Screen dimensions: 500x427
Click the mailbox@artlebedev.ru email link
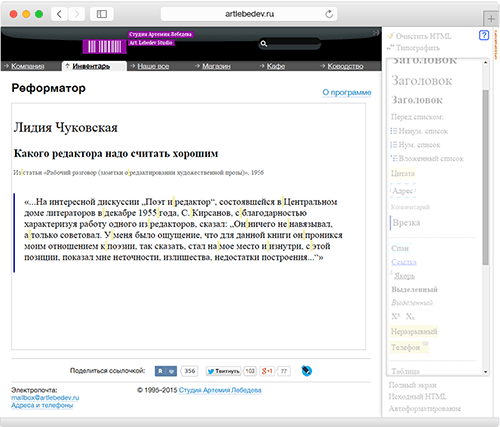click(x=45, y=398)
